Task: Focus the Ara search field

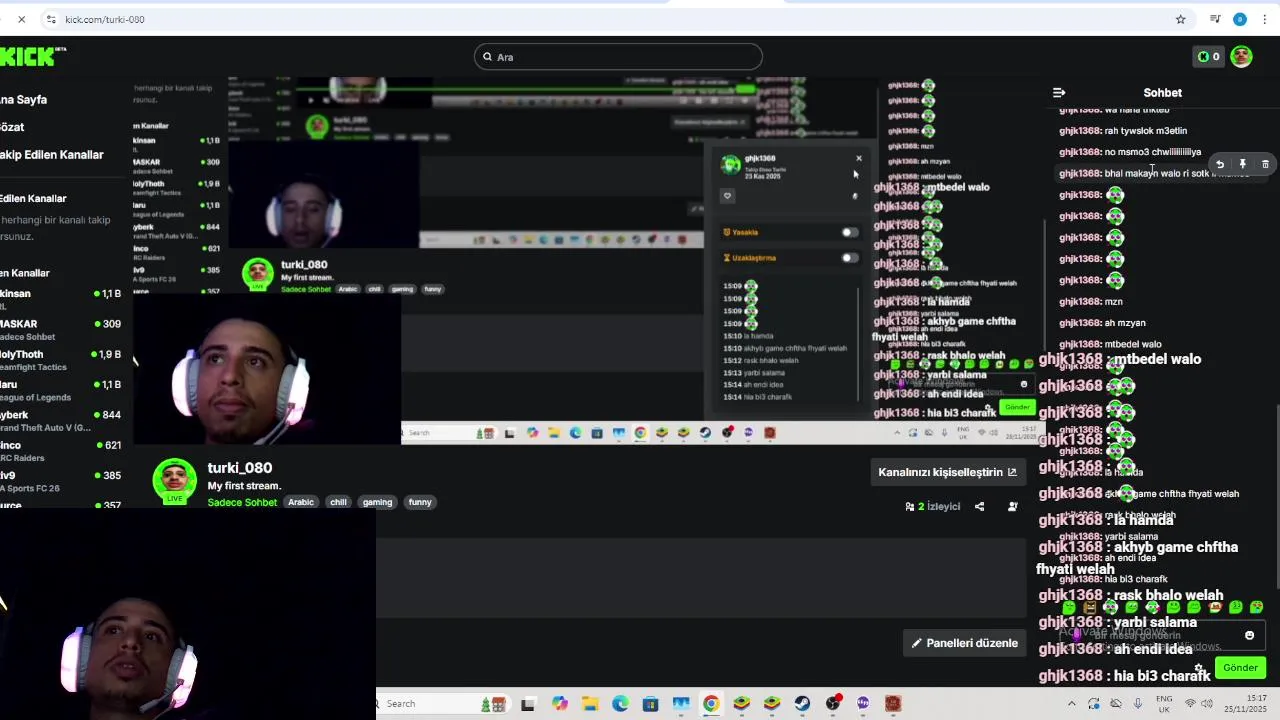Action: click(618, 57)
